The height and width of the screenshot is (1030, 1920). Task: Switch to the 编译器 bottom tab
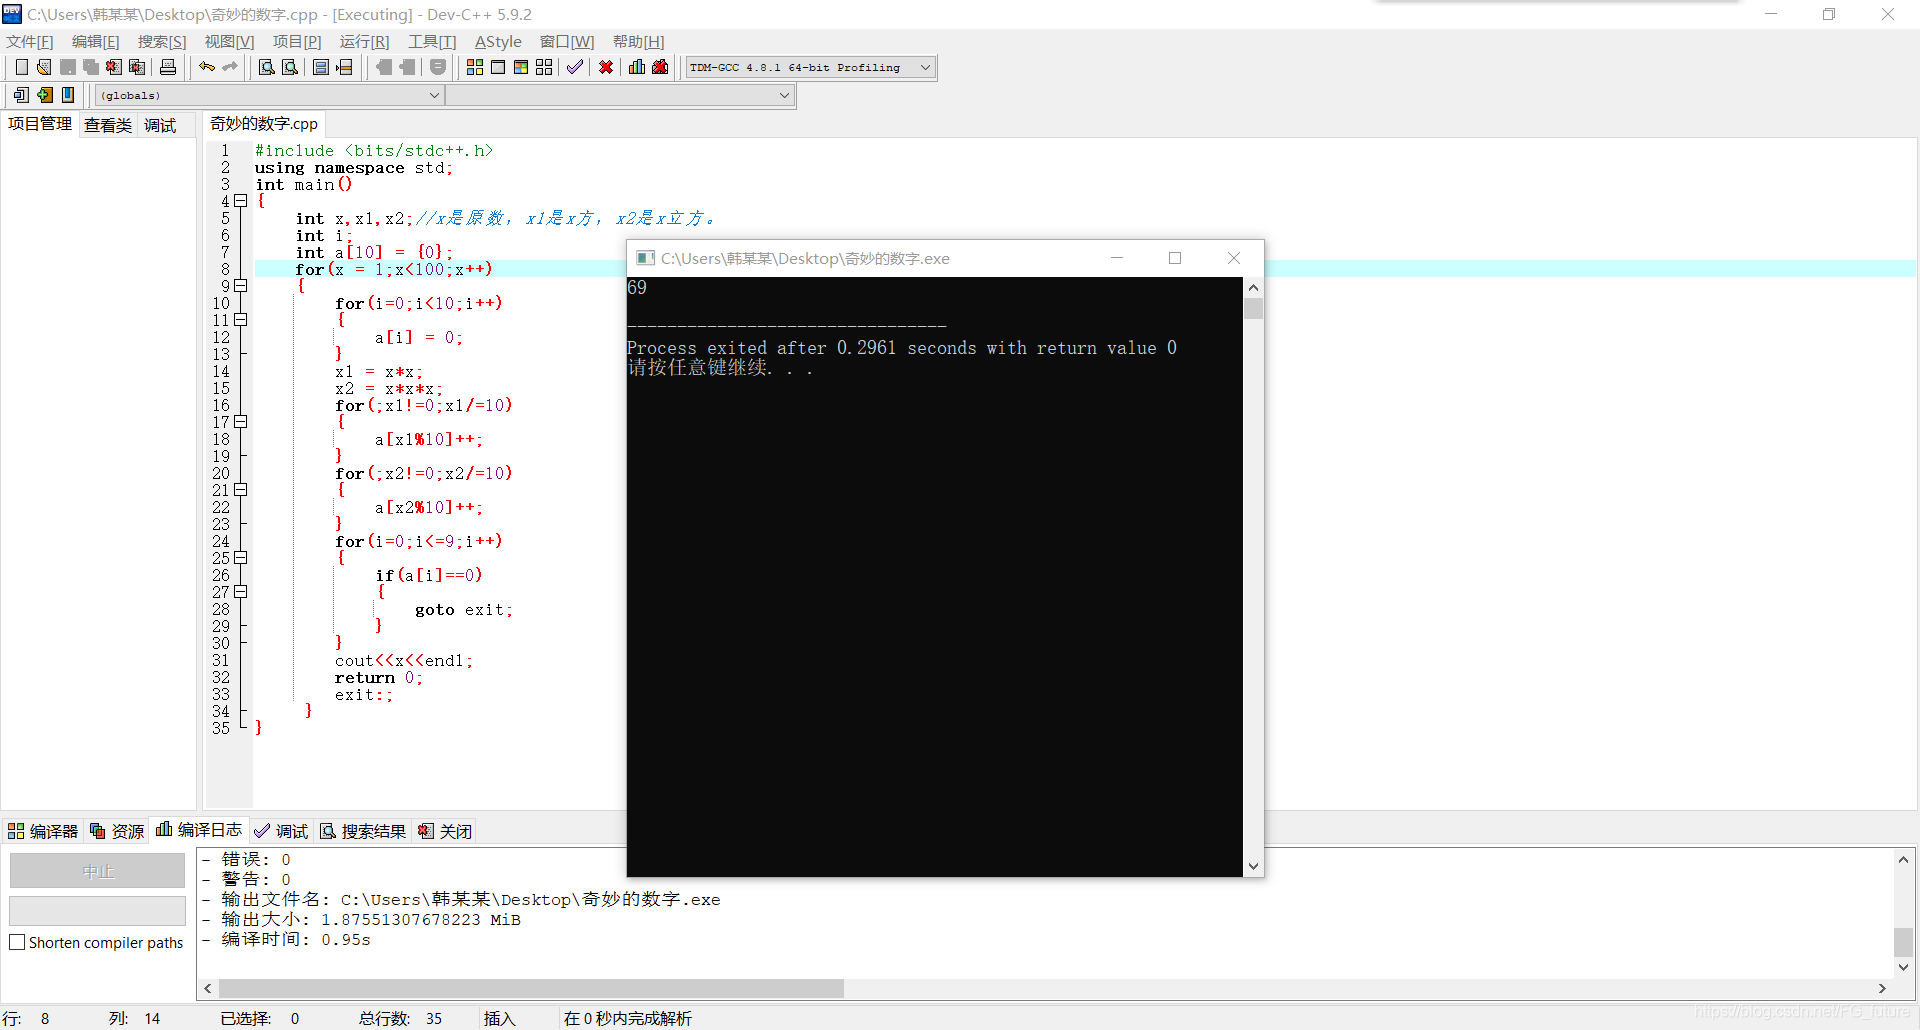click(x=43, y=831)
